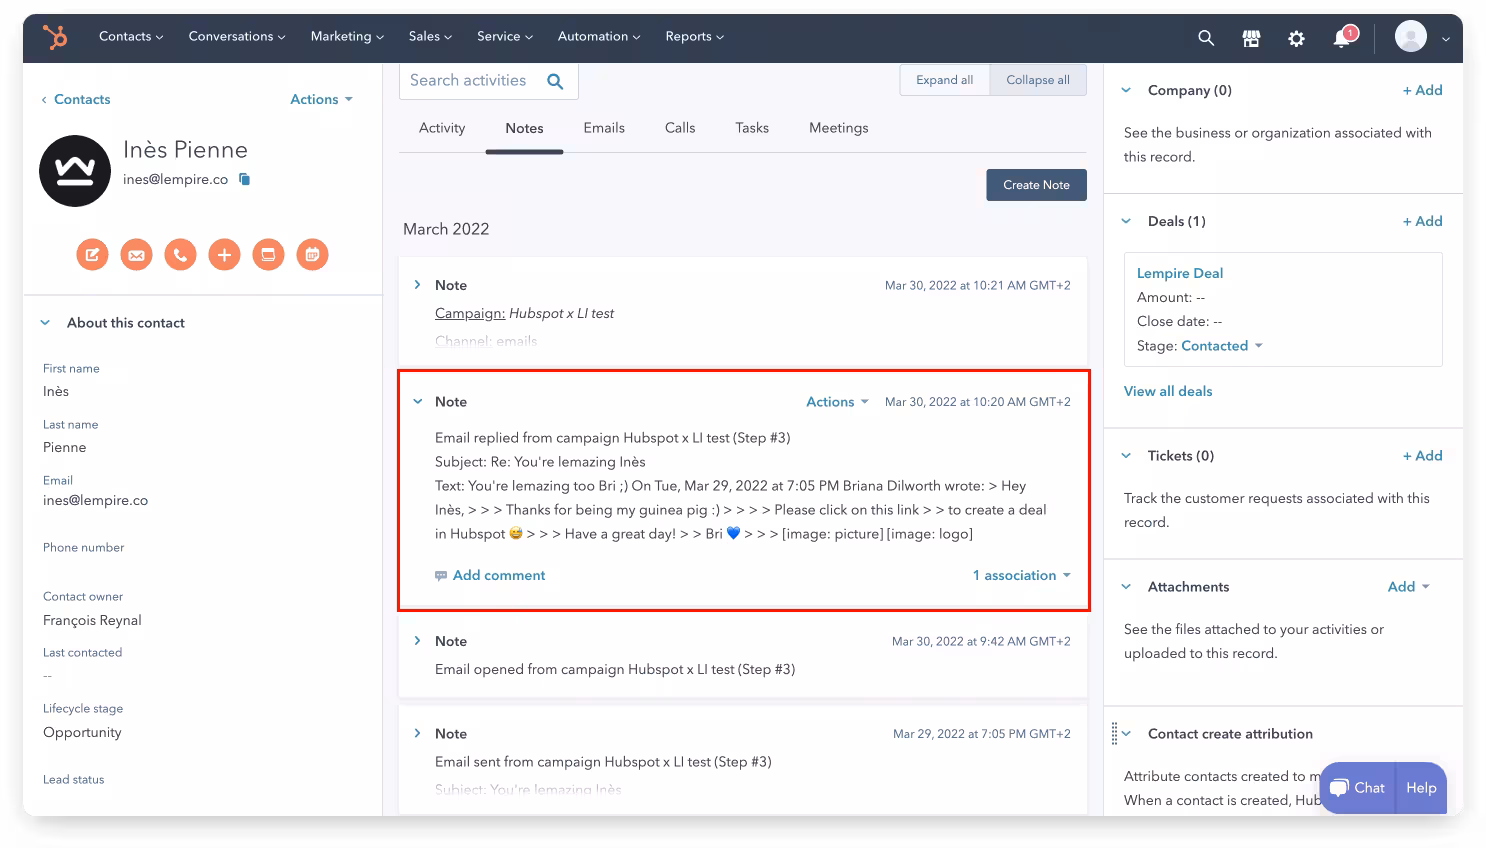This screenshot has width=1486, height=848.
Task: Expand the 1 association dropdown
Action: [1021, 576]
